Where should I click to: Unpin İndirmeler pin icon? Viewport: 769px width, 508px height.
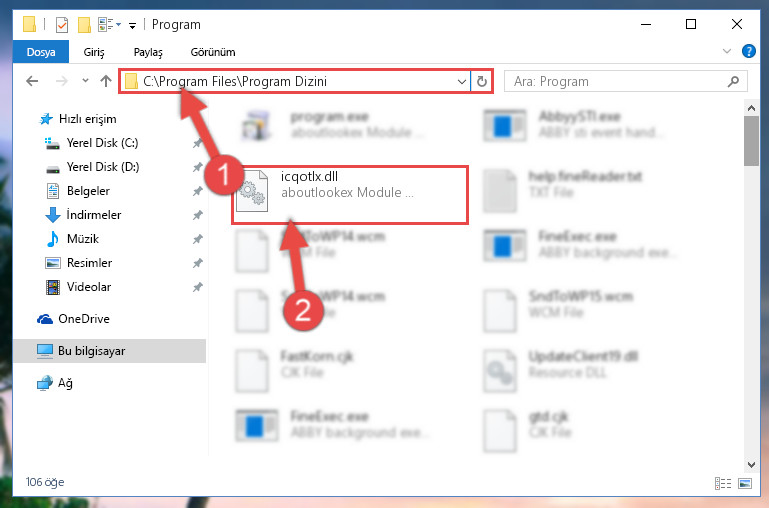click(197, 215)
